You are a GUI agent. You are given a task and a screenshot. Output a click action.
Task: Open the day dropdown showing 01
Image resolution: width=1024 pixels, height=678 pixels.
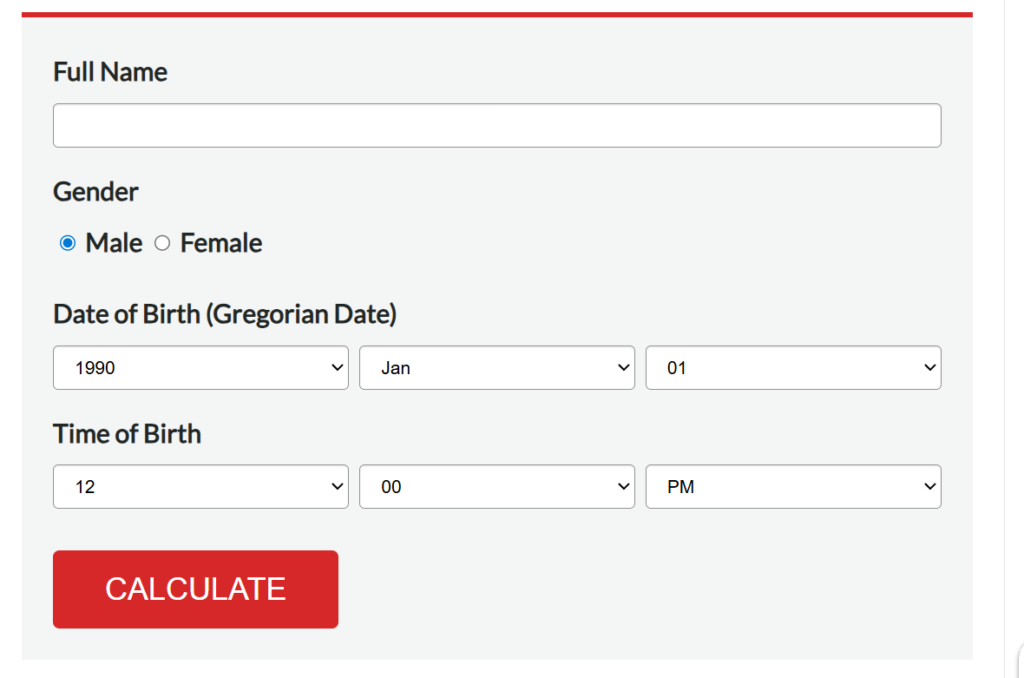tap(793, 367)
